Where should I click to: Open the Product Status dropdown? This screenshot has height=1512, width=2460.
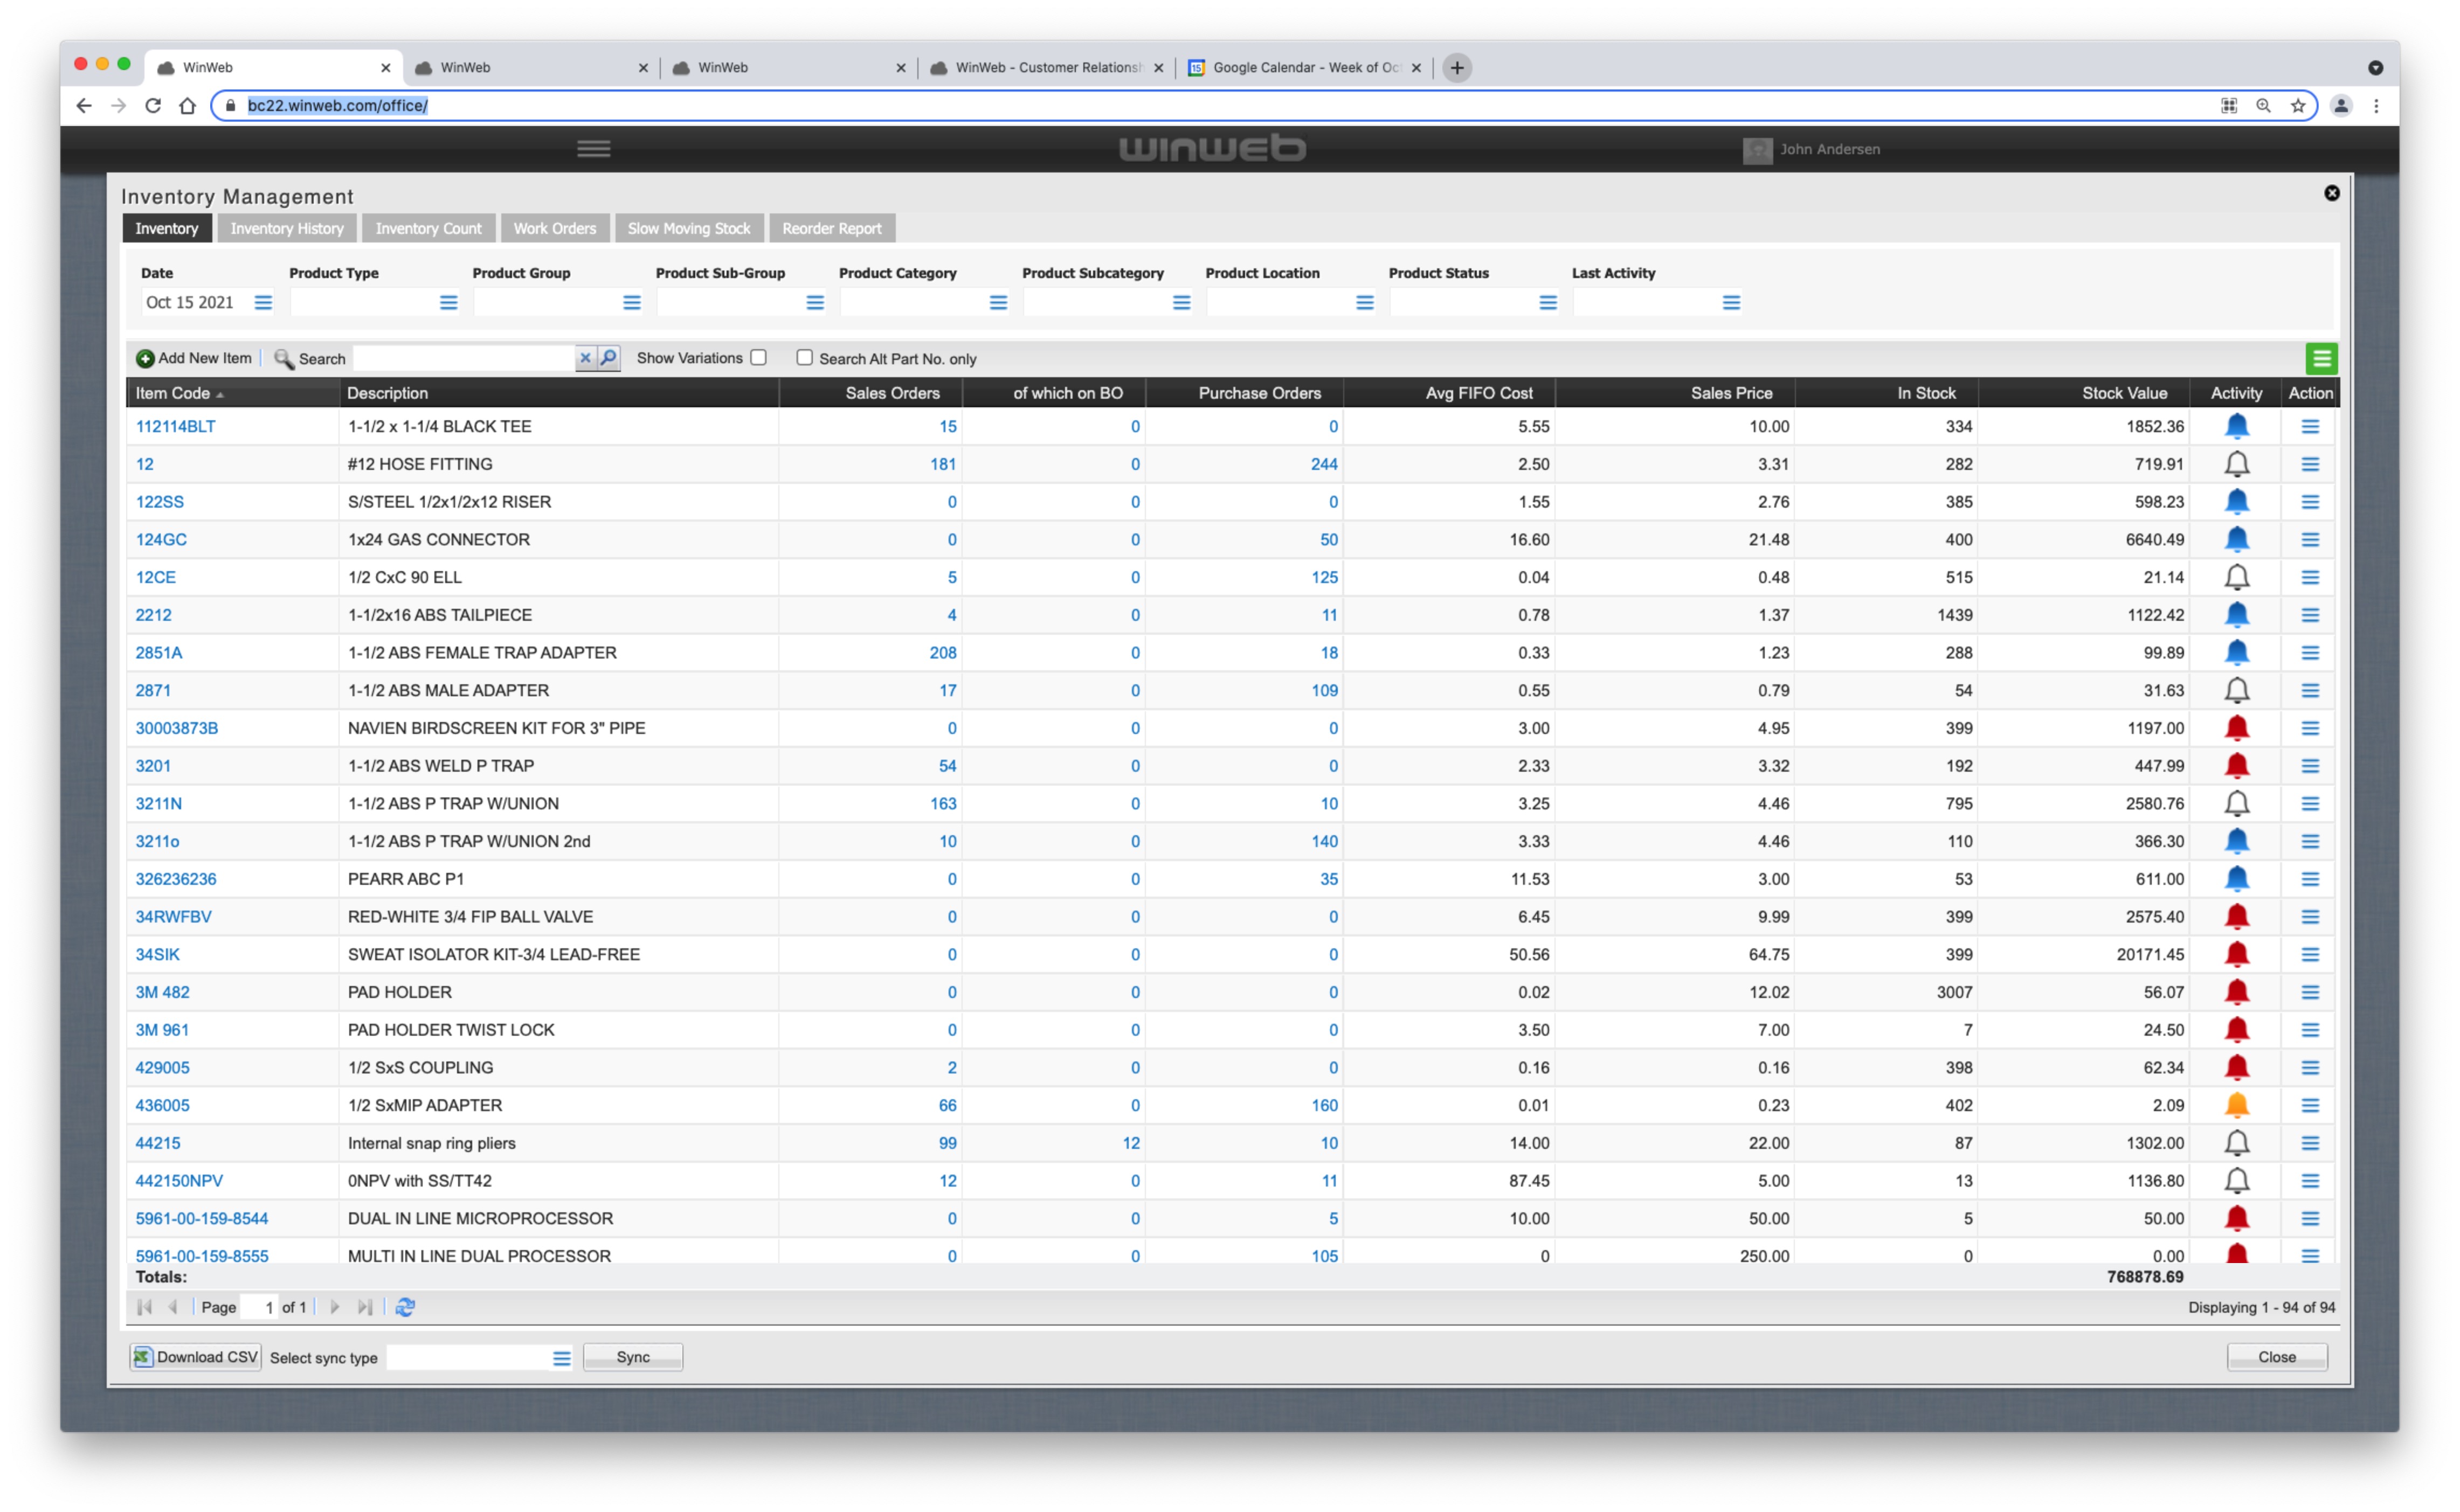pyautogui.click(x=1547, y=302)
